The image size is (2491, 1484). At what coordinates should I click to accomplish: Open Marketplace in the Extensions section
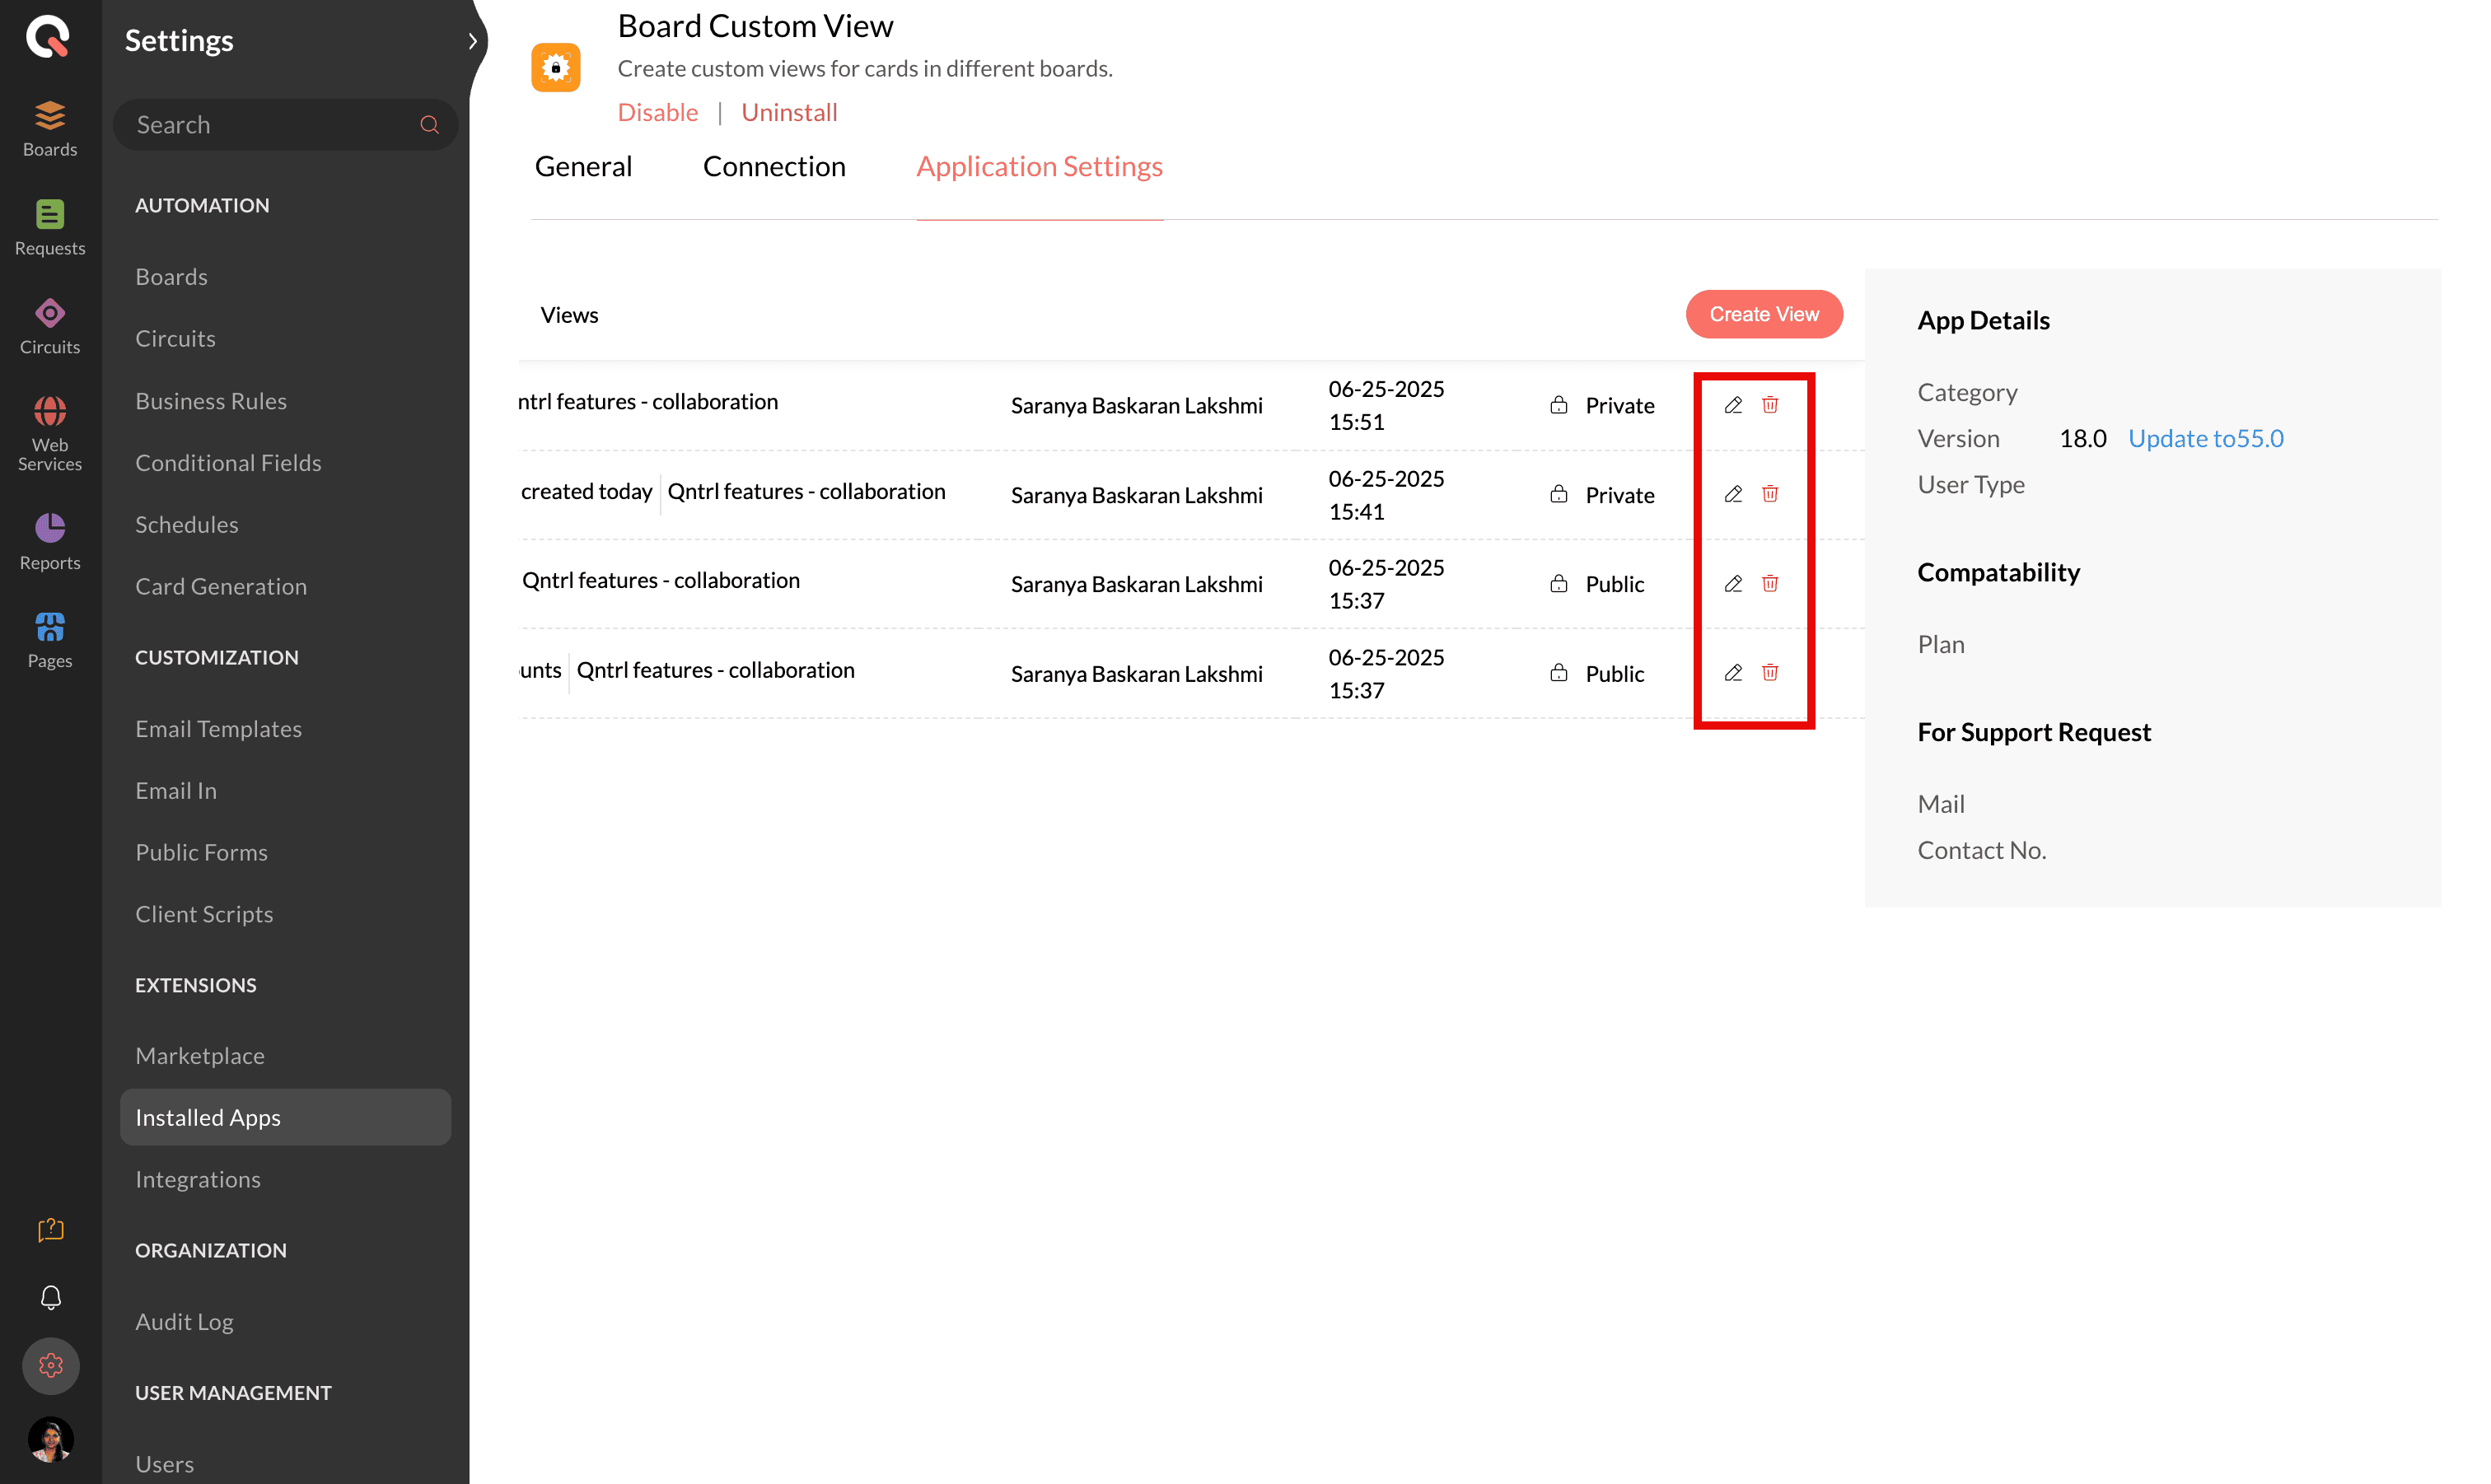[200, 1055]
